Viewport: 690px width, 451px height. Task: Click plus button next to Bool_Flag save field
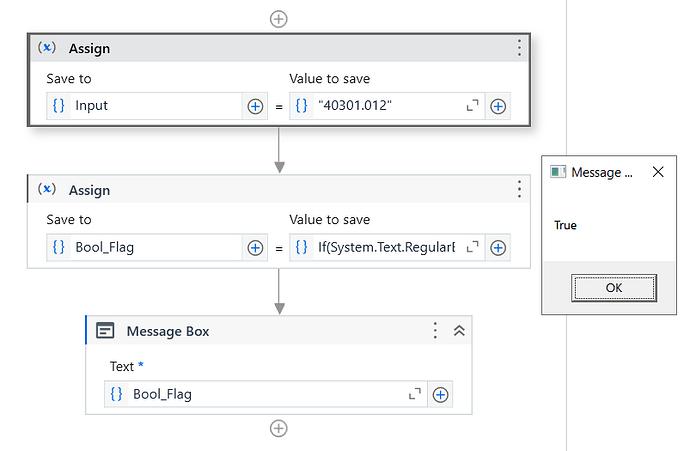point(255,248)
